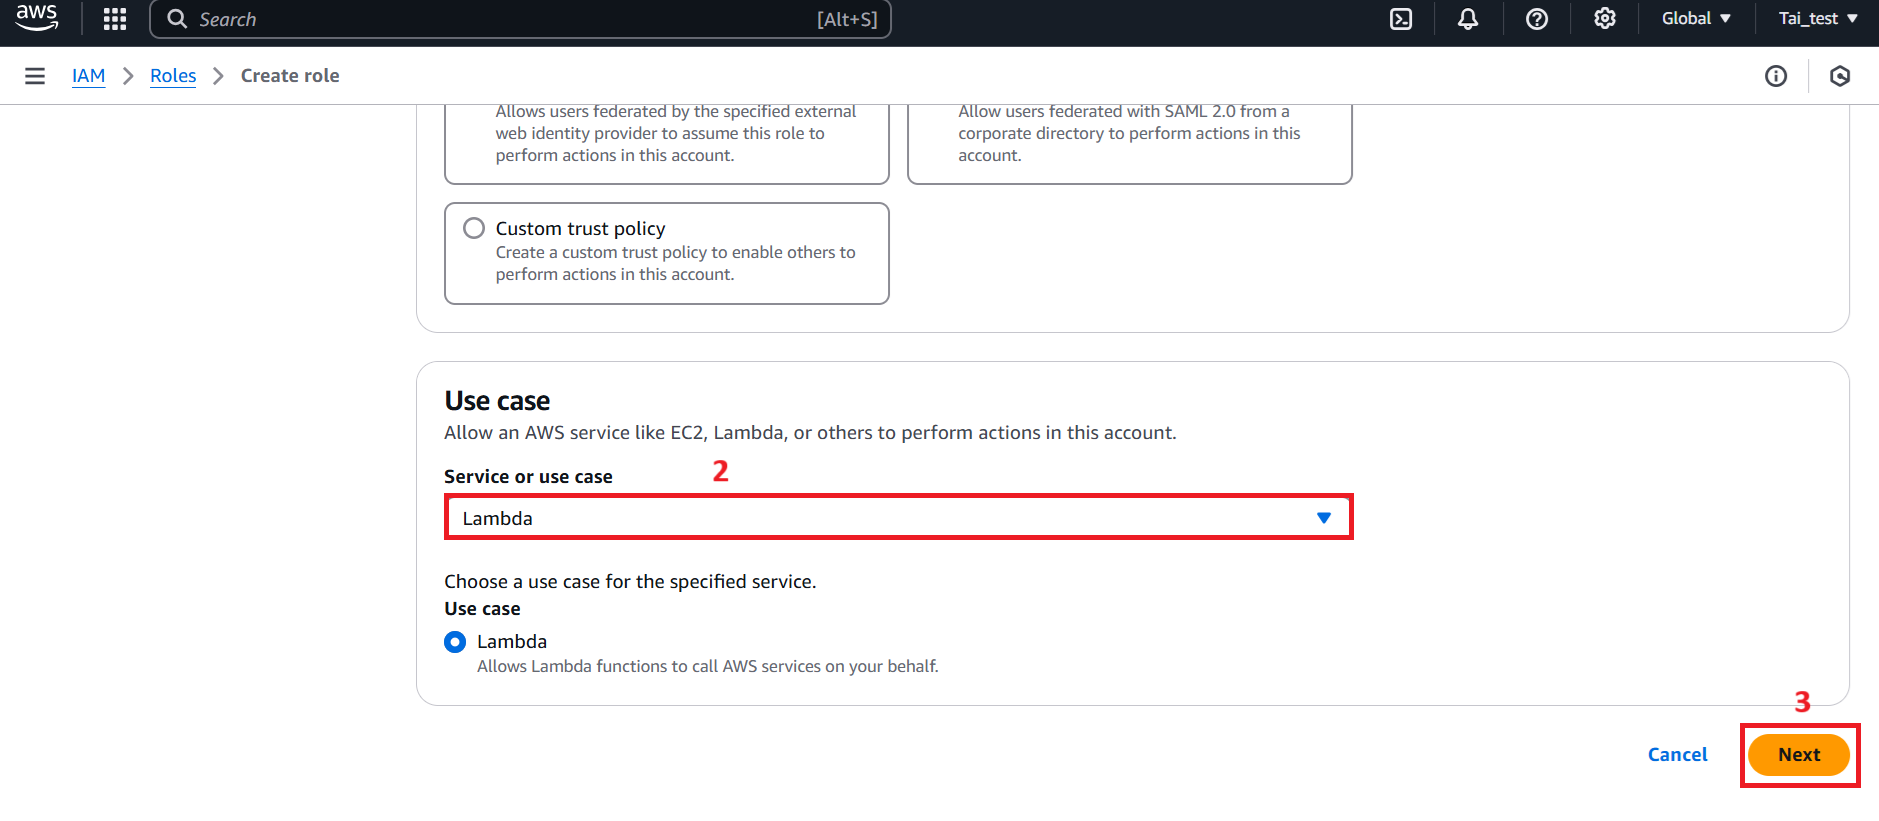Focus the top Search field
Screen dimensions: 1879x821
[x=520, y=19]
